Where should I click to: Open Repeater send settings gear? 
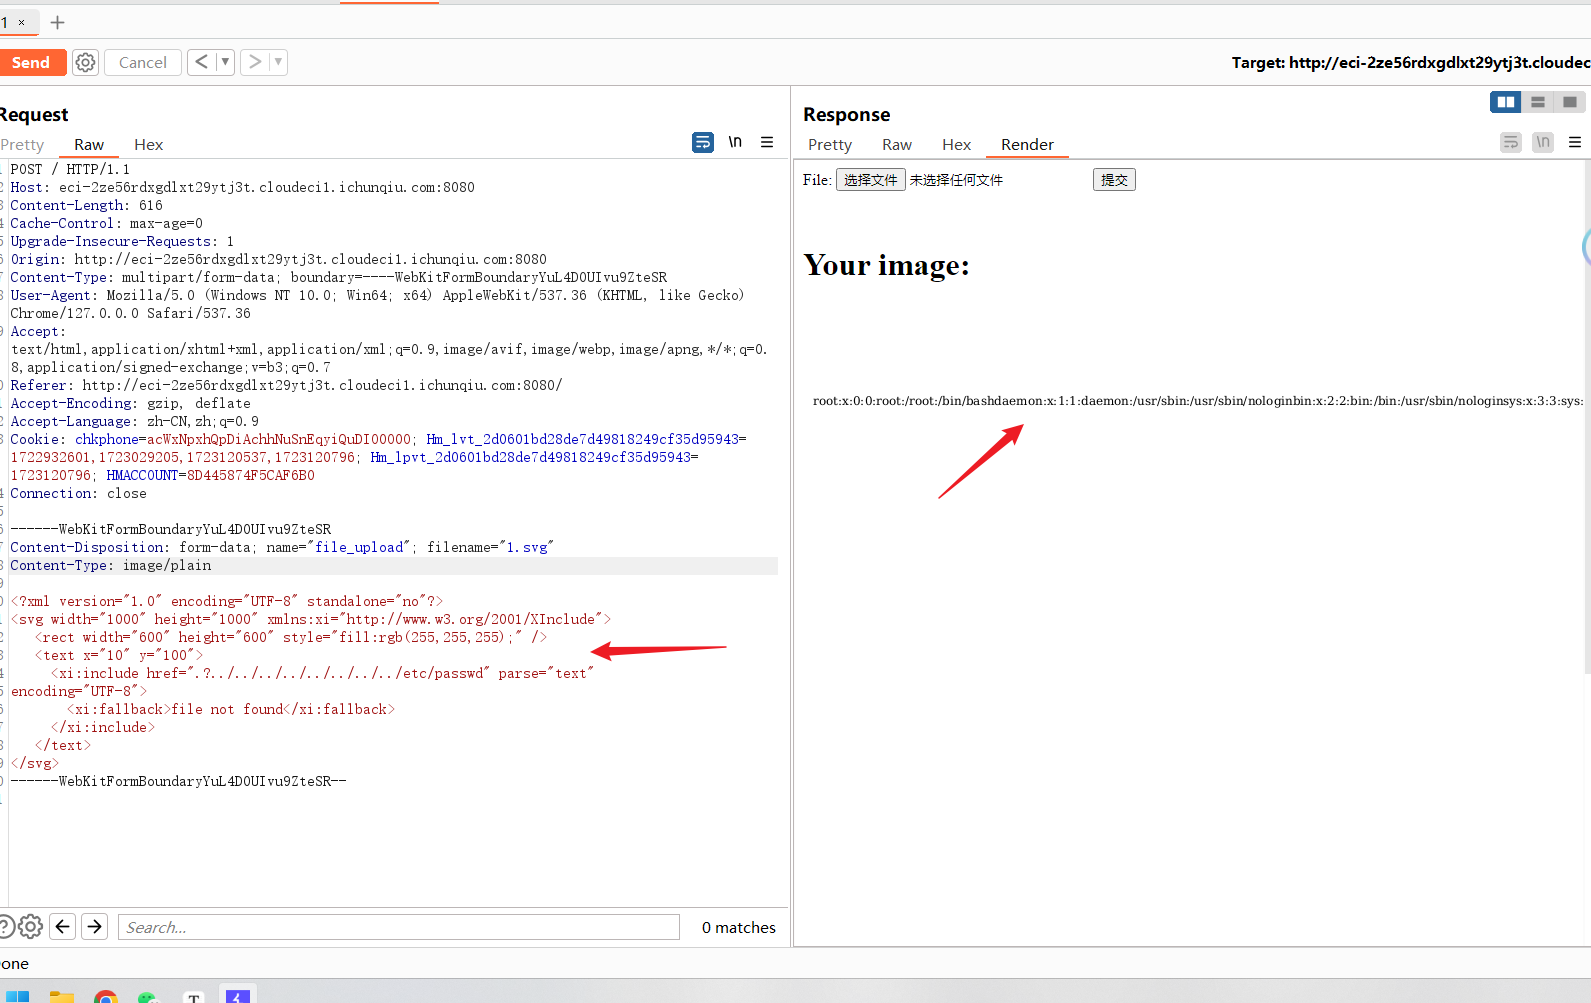click(86, 62)
